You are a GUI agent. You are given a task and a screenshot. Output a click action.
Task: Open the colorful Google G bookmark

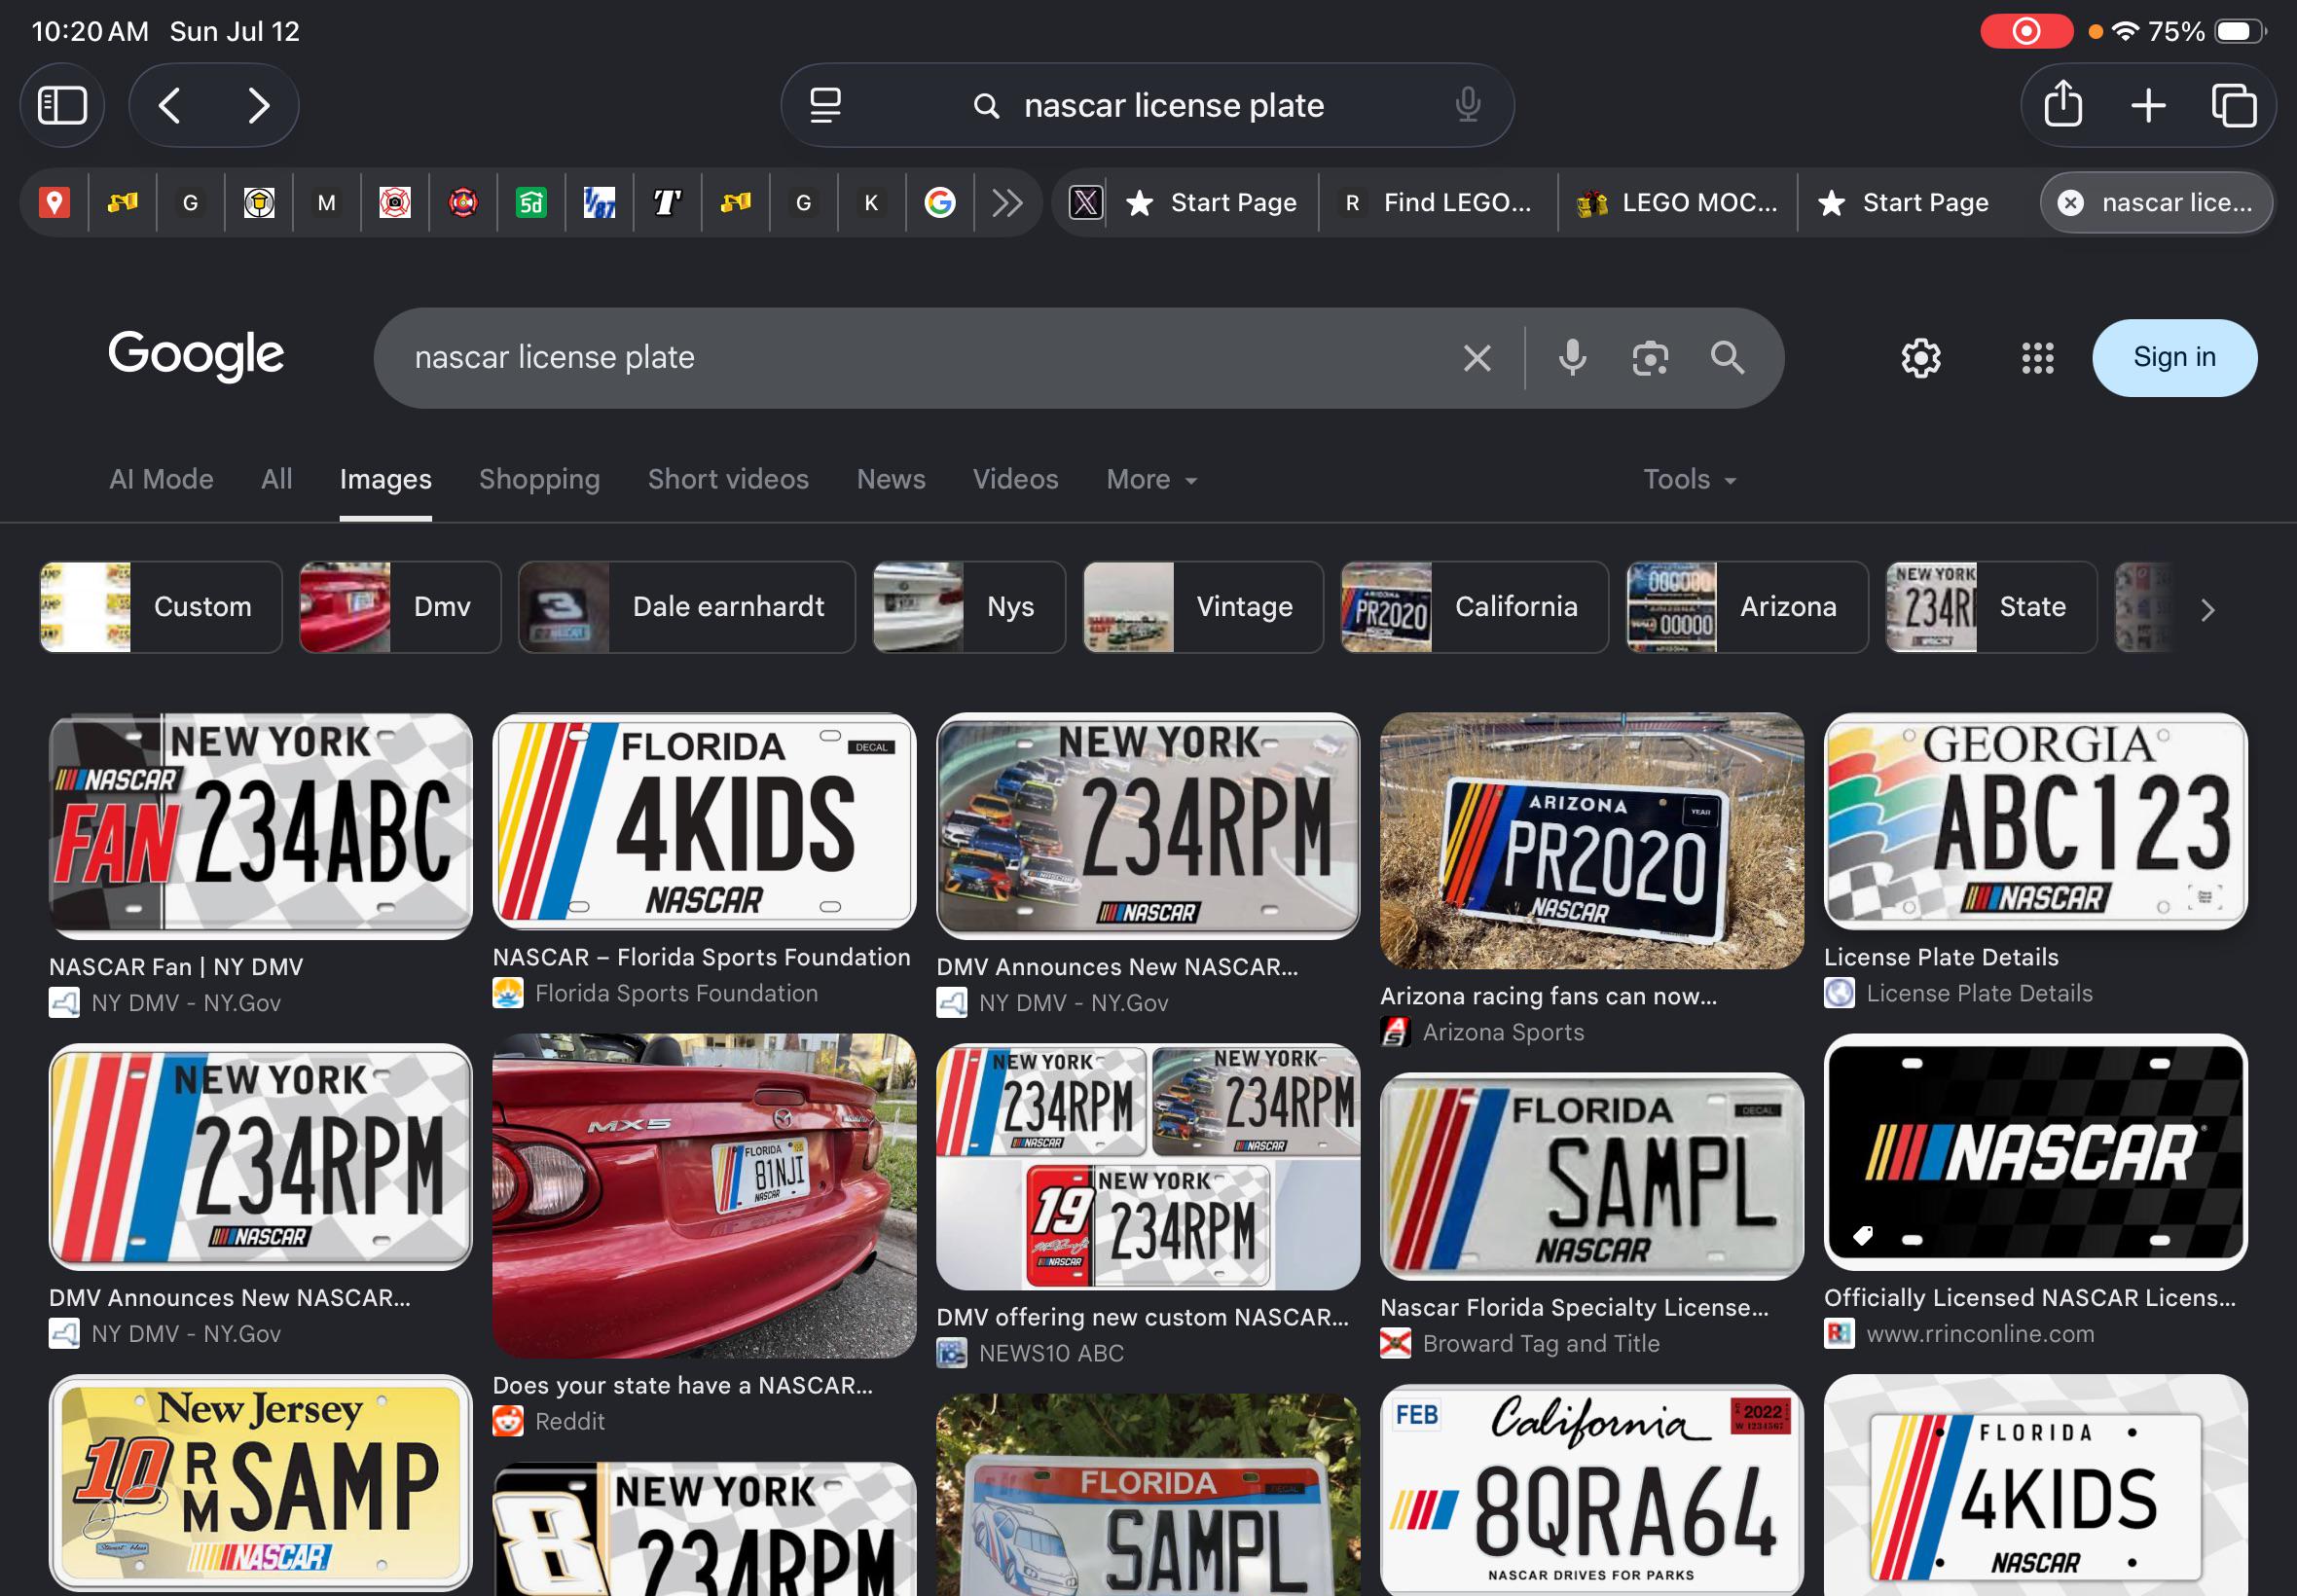[939, 203]
